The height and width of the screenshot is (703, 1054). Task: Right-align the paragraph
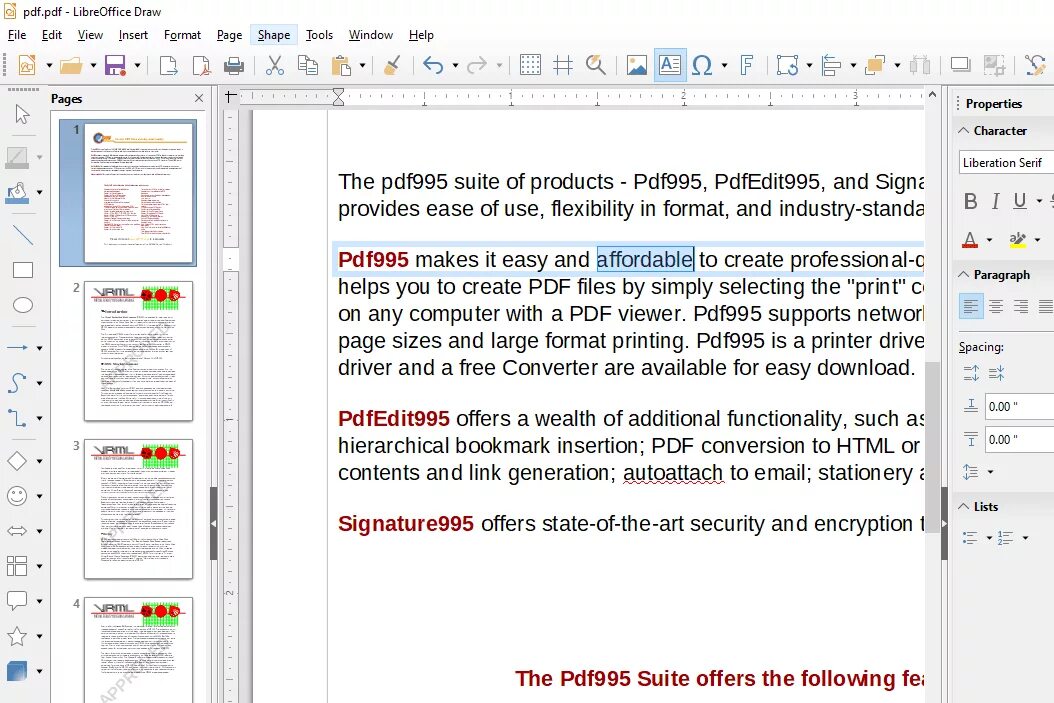tap(1021, 306)
